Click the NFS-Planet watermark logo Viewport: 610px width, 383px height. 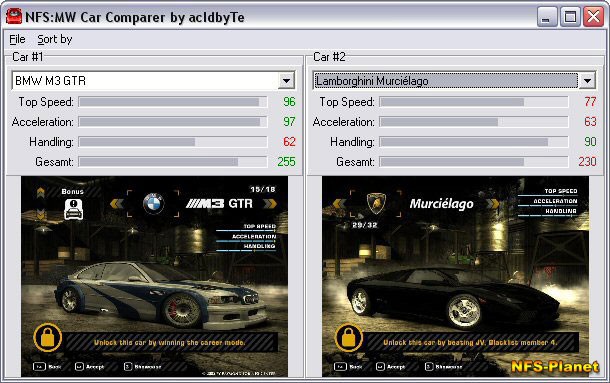click(x=555, y=367)
